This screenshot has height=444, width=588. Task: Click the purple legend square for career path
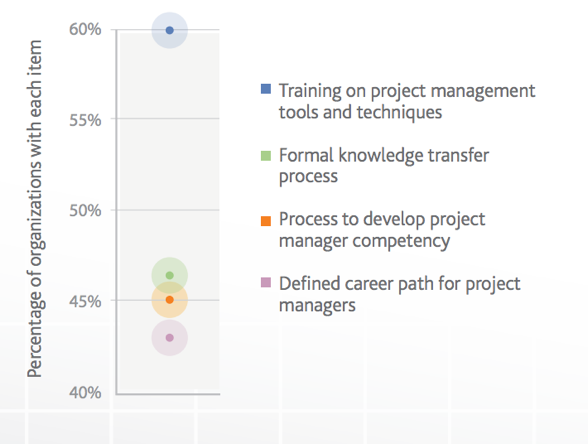pos(266,282)
